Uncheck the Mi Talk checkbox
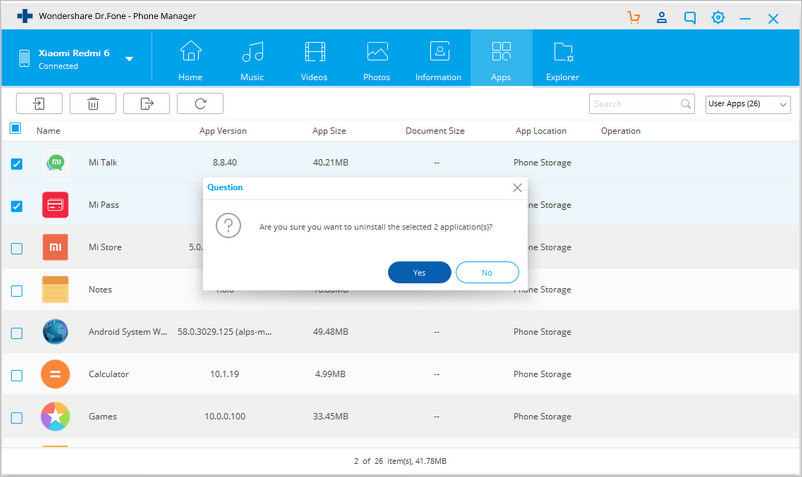Screen dimensions: 802x477 click(16, 164)
